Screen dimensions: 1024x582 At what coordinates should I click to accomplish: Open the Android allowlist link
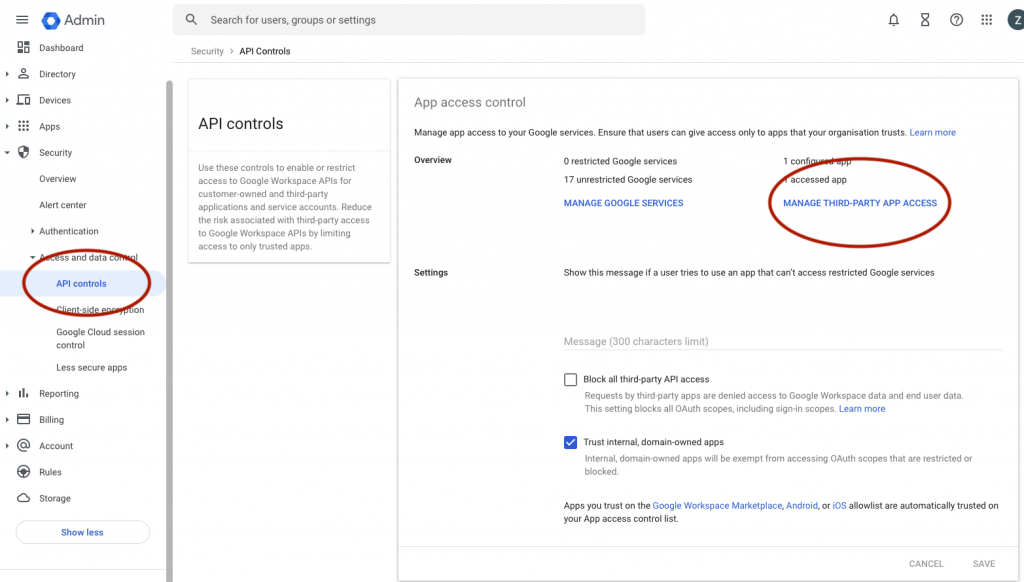click(x=802, y=506)
